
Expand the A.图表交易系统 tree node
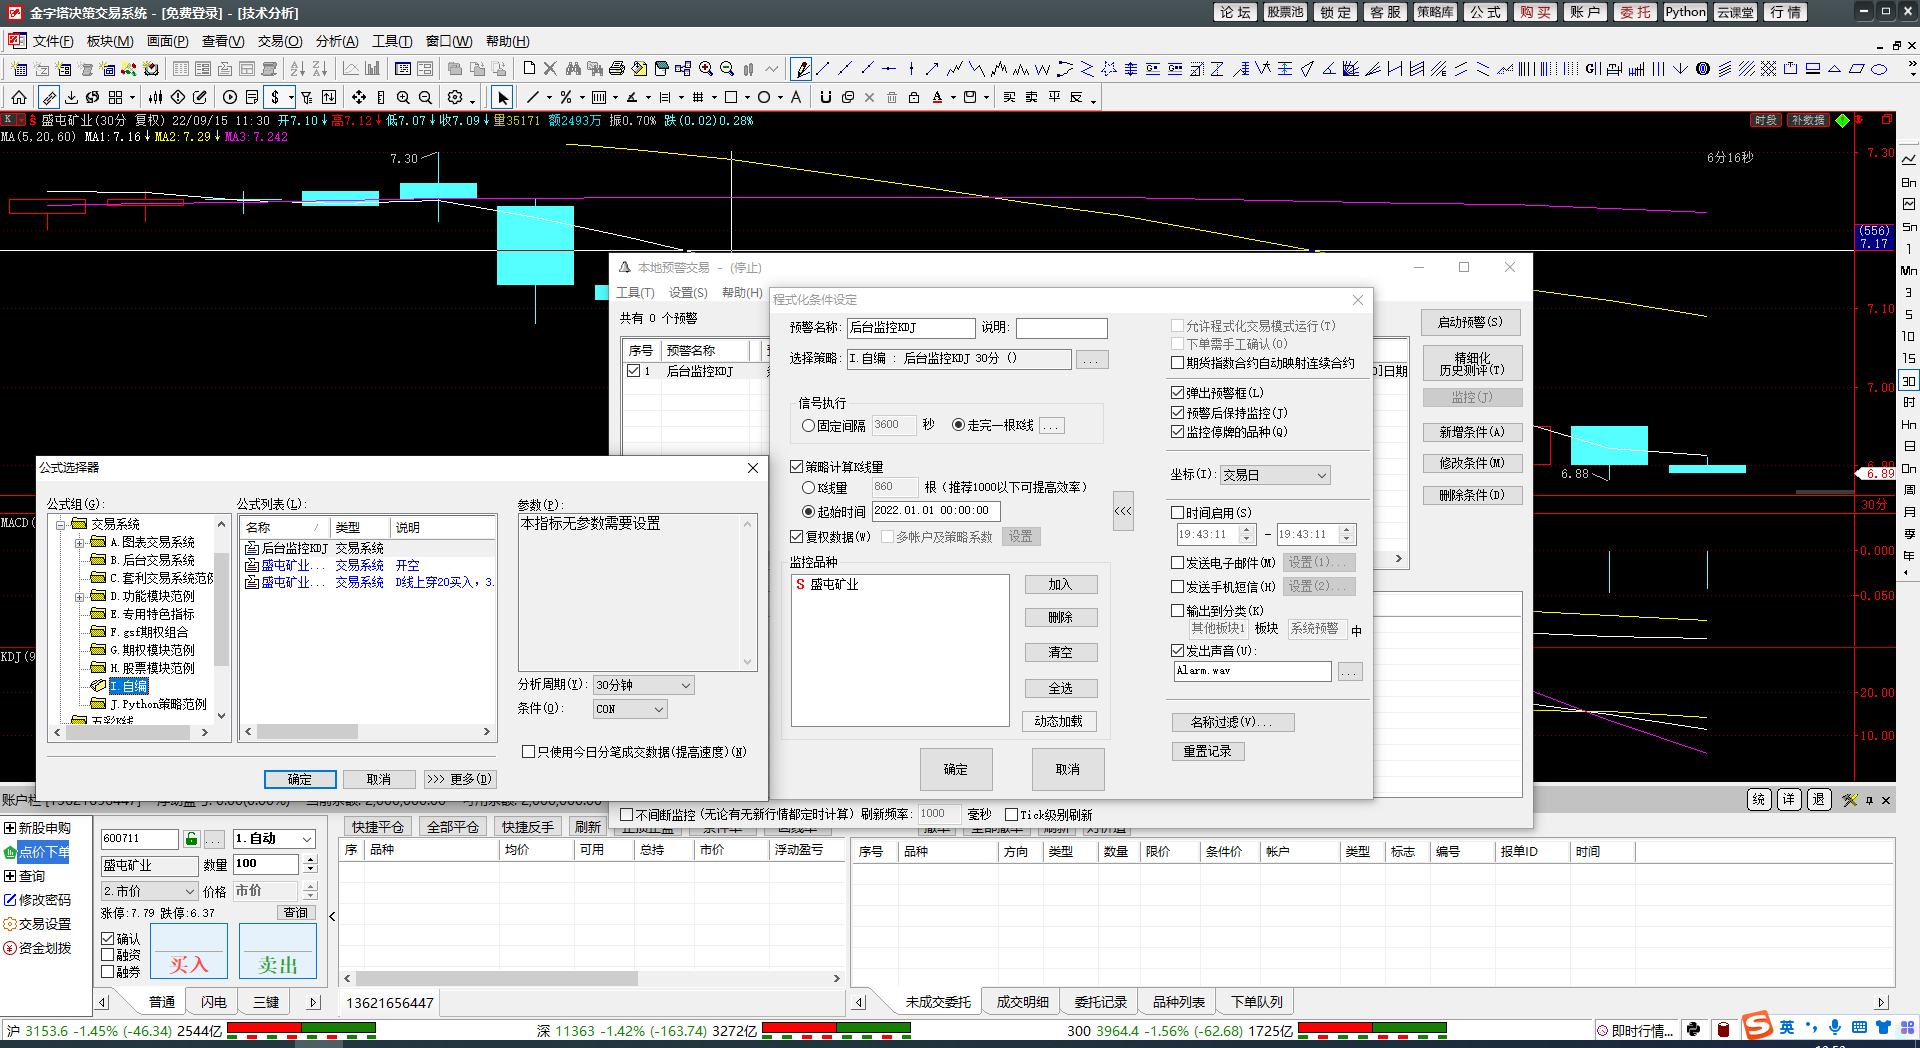click(79, 543)
